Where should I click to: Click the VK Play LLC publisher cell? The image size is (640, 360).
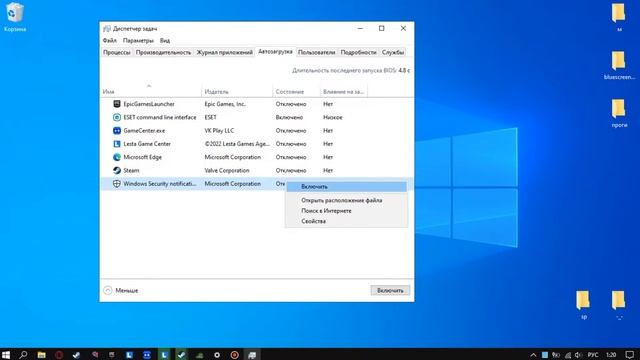[x=219, y=131]
